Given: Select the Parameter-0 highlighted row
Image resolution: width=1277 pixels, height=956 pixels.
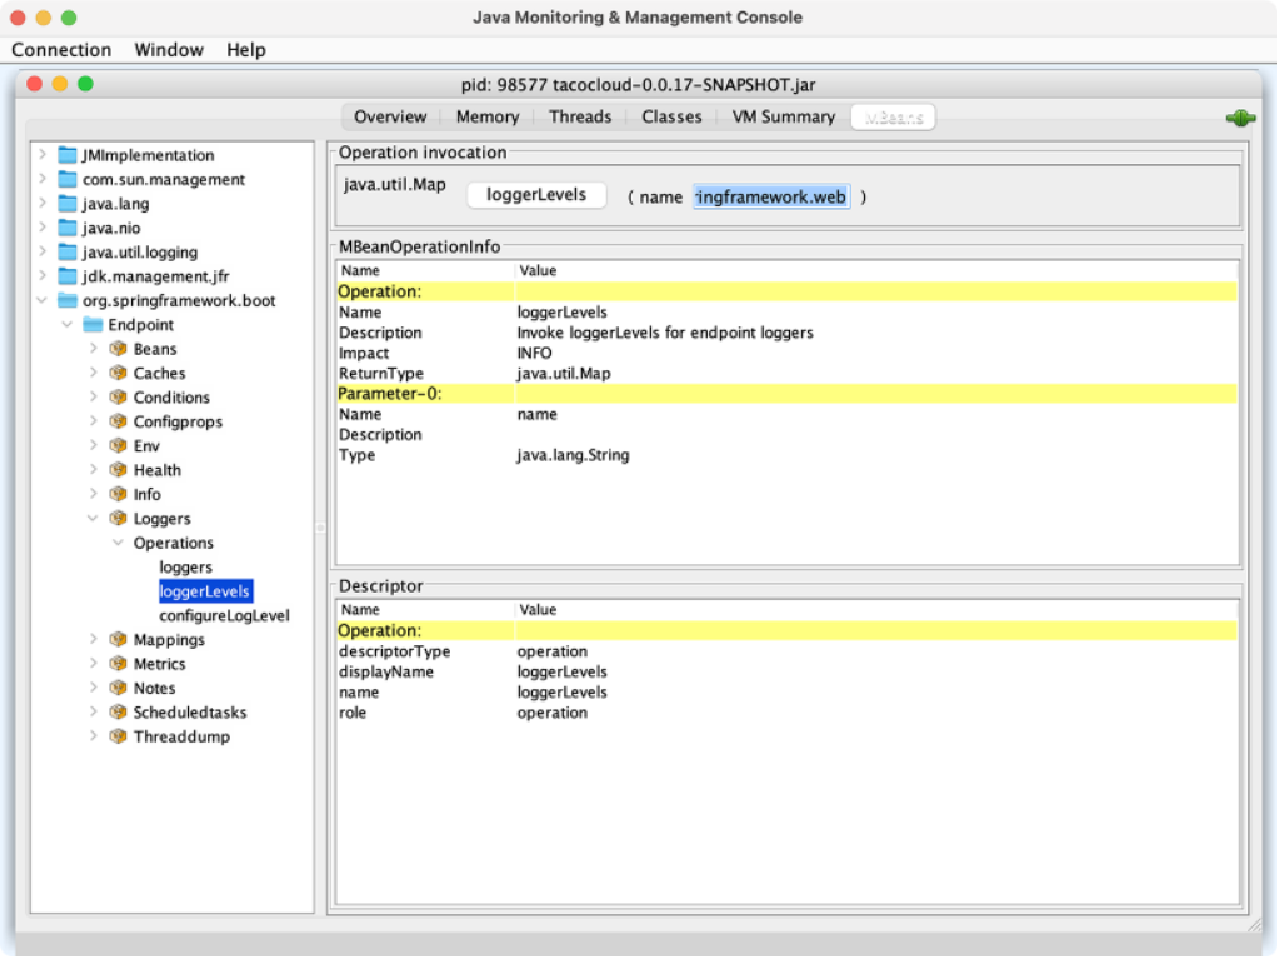Looking at the screenshot, I should (x=787, y=393).
